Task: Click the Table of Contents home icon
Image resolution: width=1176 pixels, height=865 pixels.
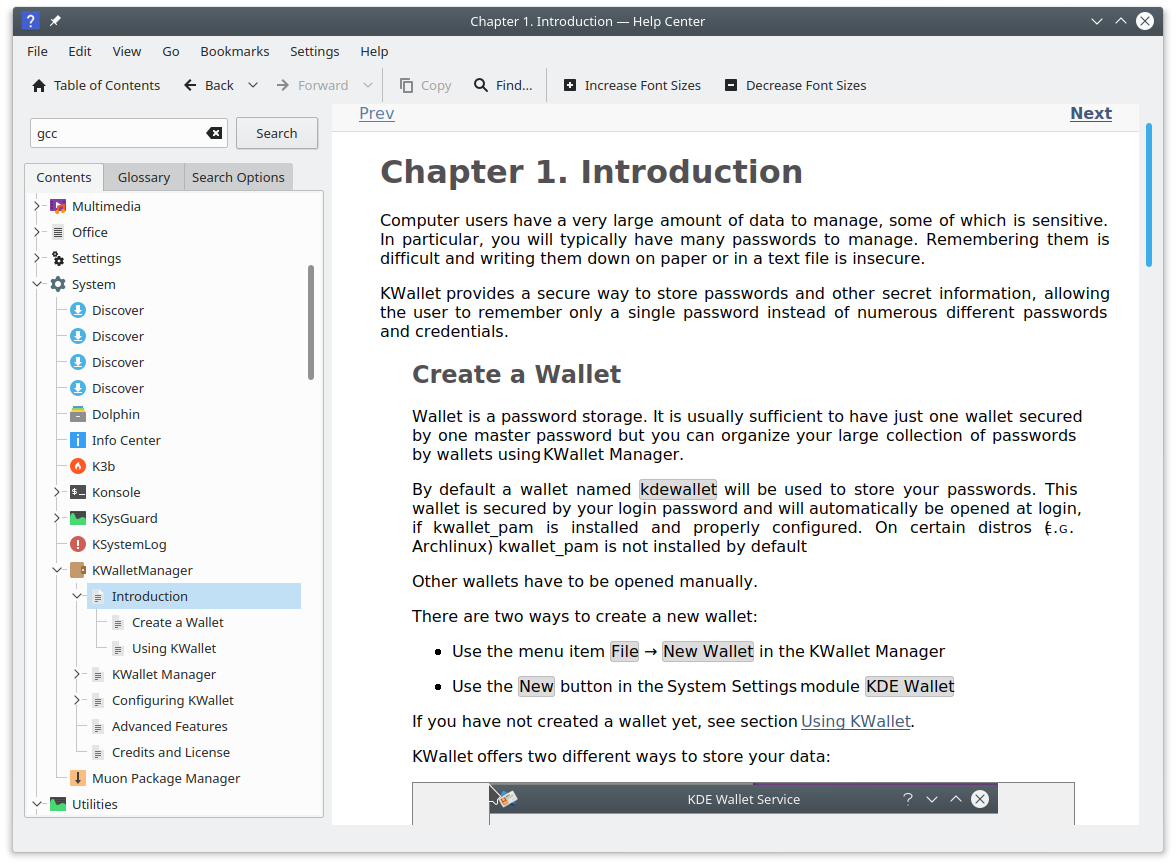Action: (39, 86)
